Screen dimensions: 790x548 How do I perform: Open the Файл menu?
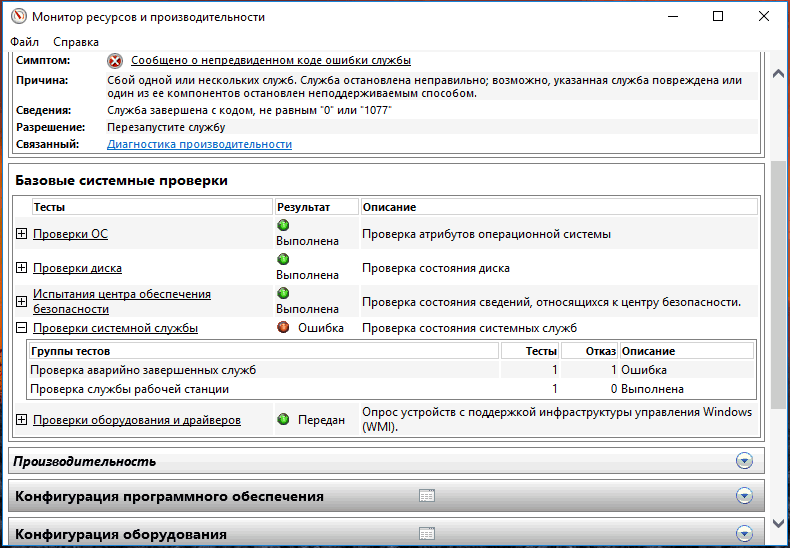tap(25, 42)
